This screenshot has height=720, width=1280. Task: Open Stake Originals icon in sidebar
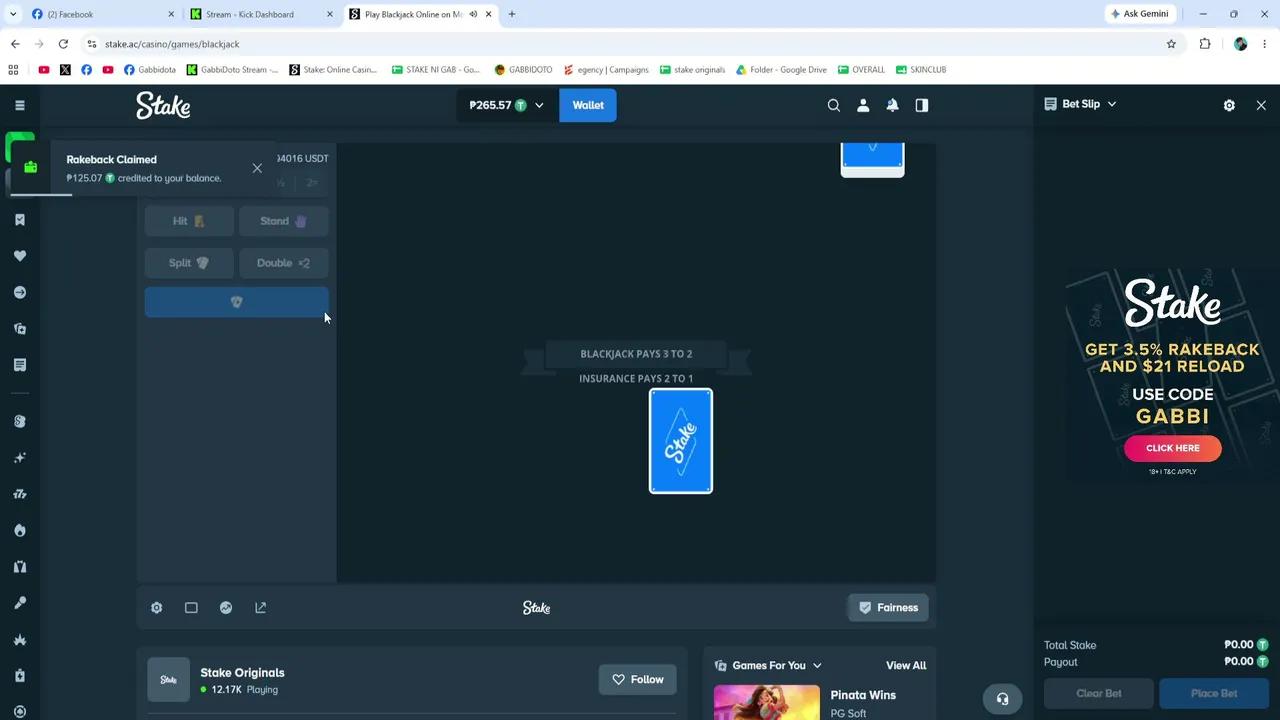(x=19, y=421)
